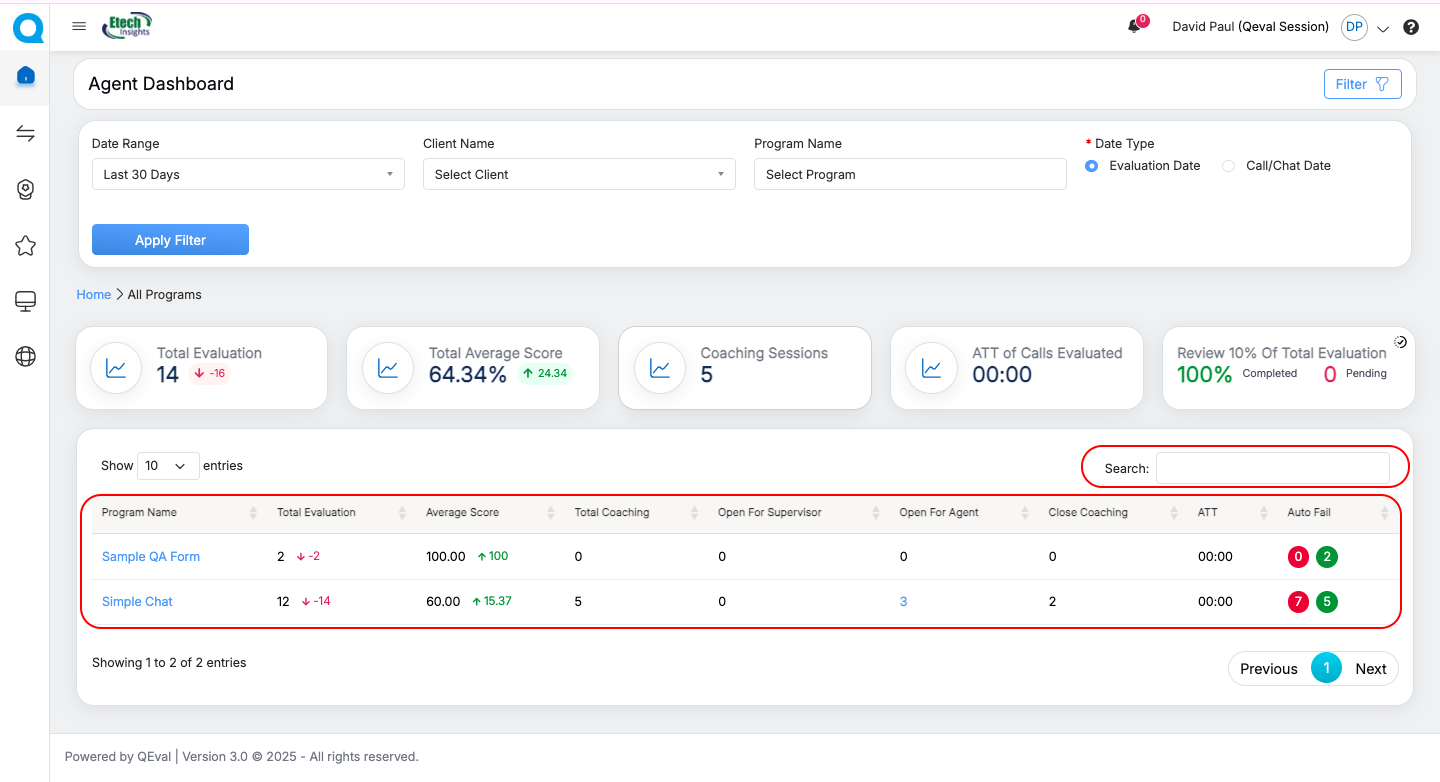Viewport: 1440px width, 782px height.
Task: Open the Date Range dropdown
Action: point(248,174)
